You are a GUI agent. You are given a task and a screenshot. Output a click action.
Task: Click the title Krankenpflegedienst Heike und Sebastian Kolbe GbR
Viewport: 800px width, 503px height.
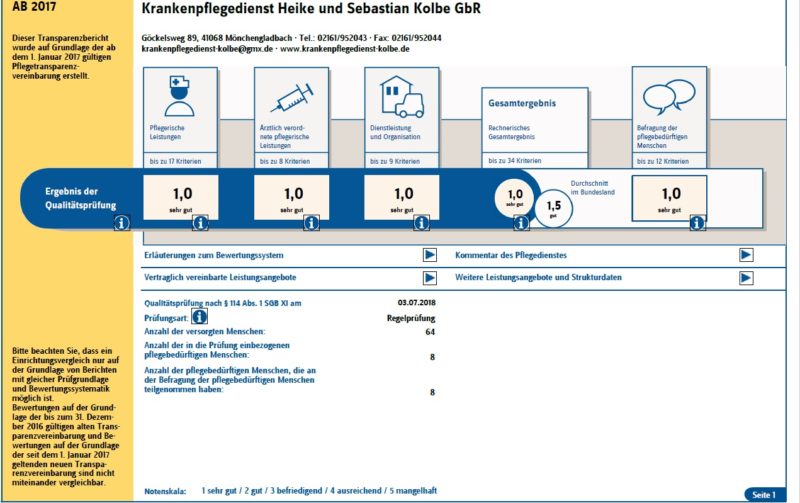311,9
